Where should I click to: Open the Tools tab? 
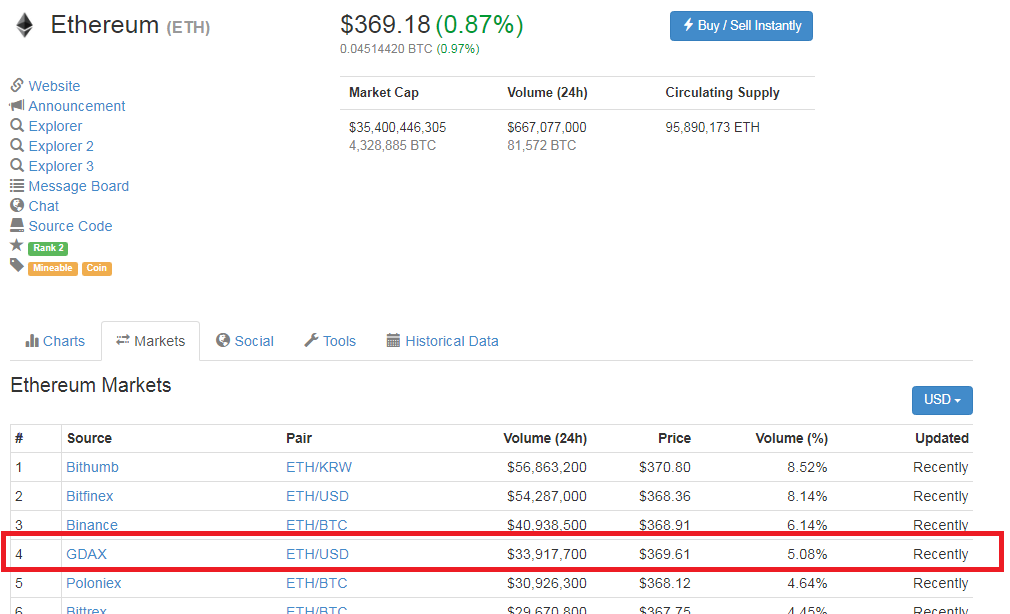click(x=330, y=341)
